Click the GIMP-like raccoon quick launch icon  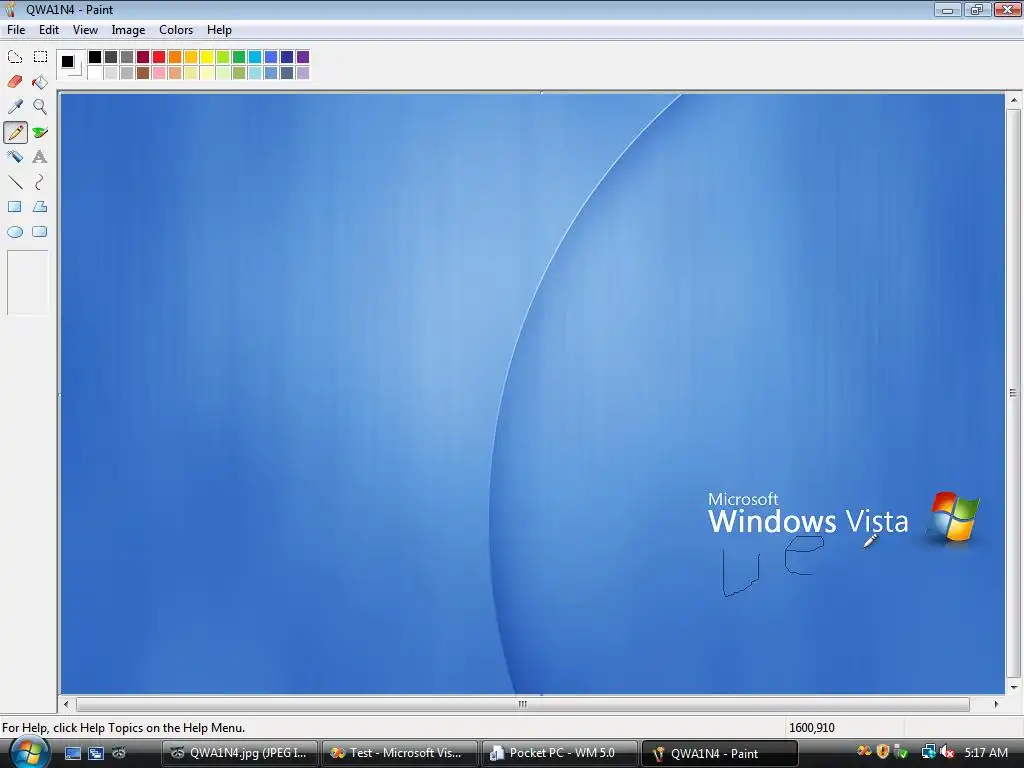point(119,753)
